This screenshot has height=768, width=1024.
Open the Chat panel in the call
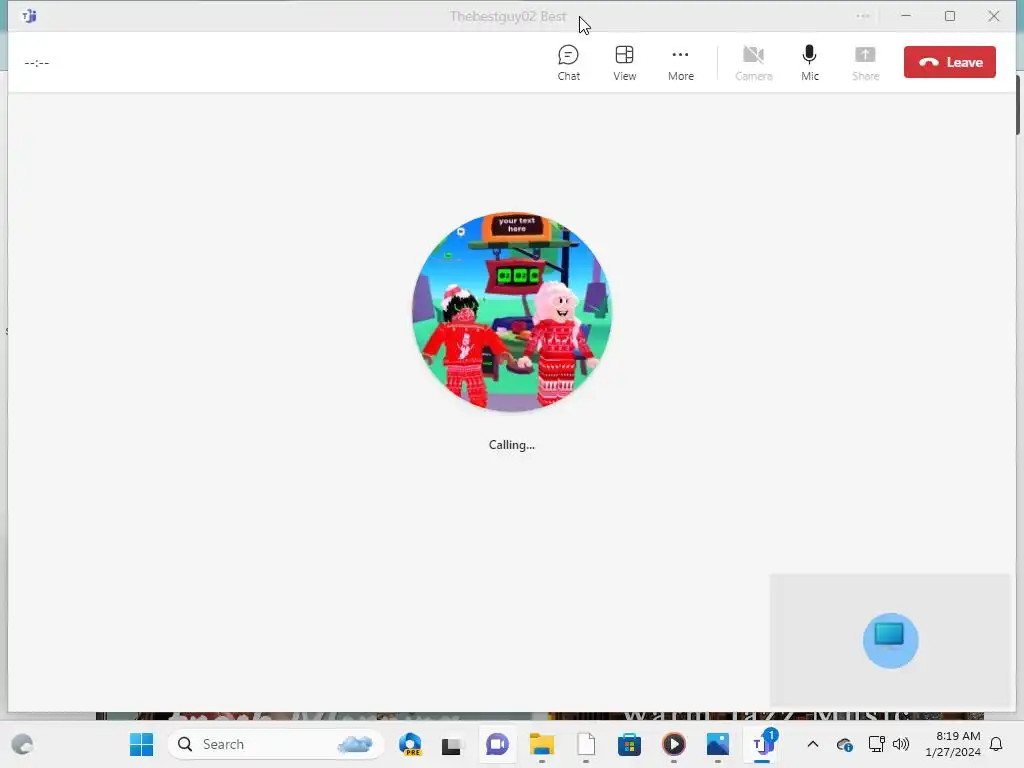tap(568, 63)
